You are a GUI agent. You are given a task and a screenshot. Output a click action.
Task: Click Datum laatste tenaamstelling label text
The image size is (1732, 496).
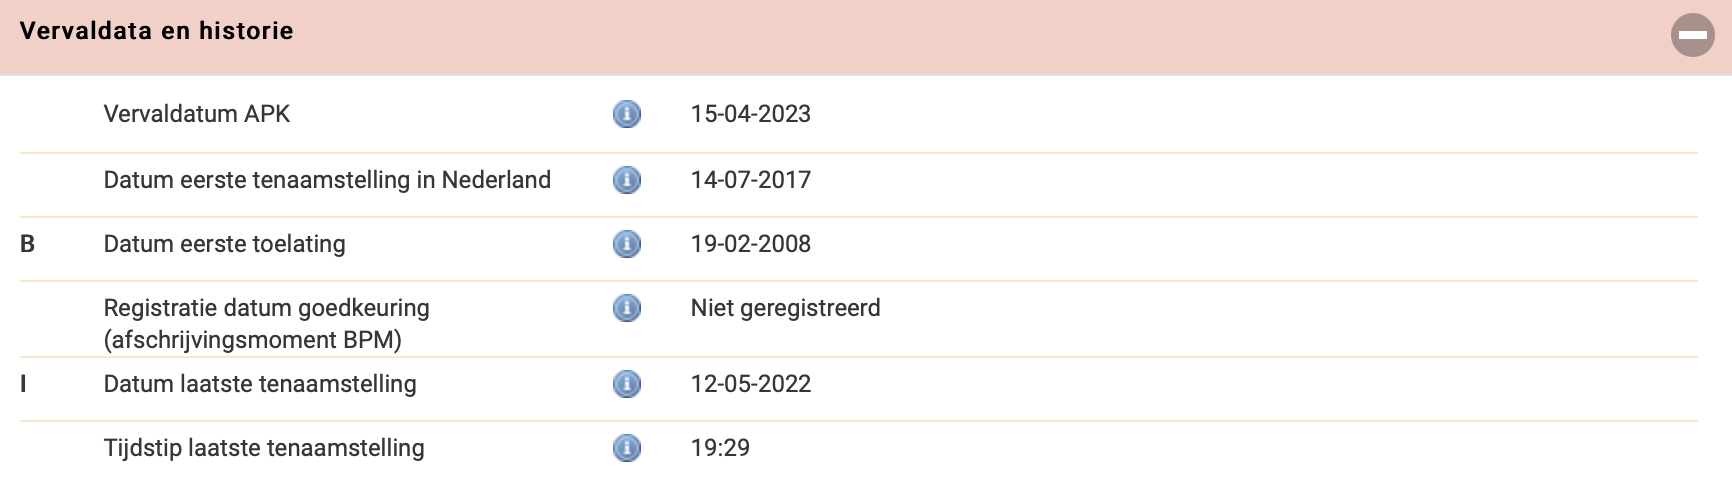click(x=260, y=384)
